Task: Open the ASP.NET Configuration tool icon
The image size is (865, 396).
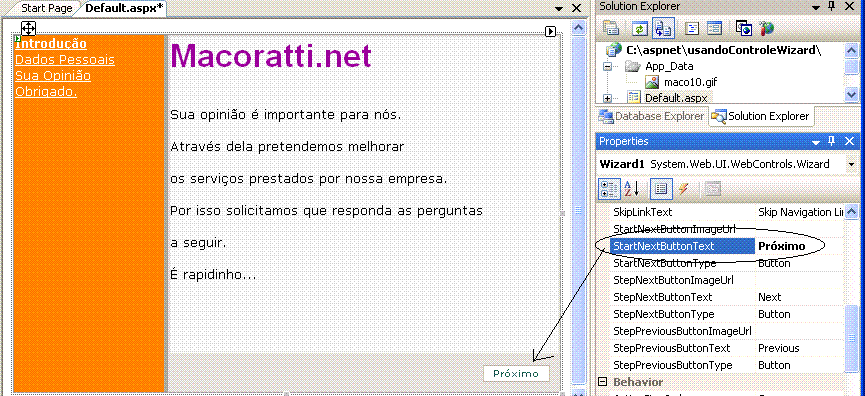Action: tap(766, 28)
